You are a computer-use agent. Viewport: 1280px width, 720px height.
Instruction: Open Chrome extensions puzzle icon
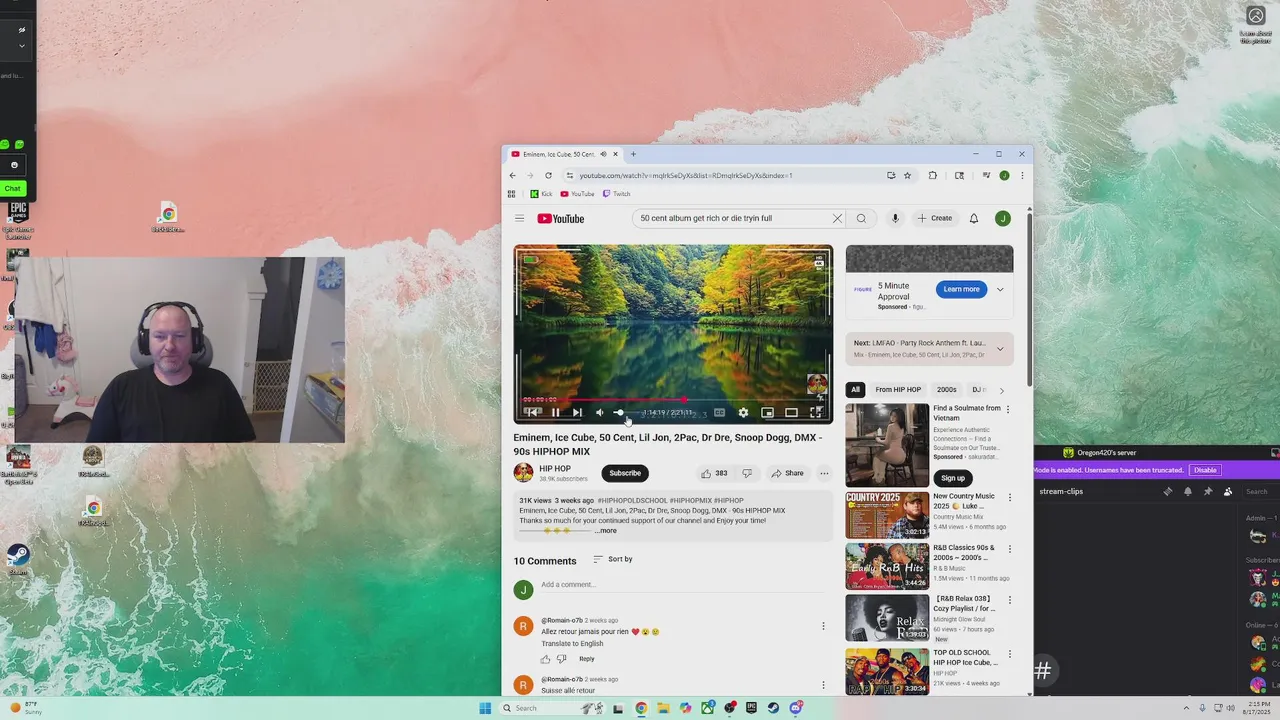tap(933, 175)
